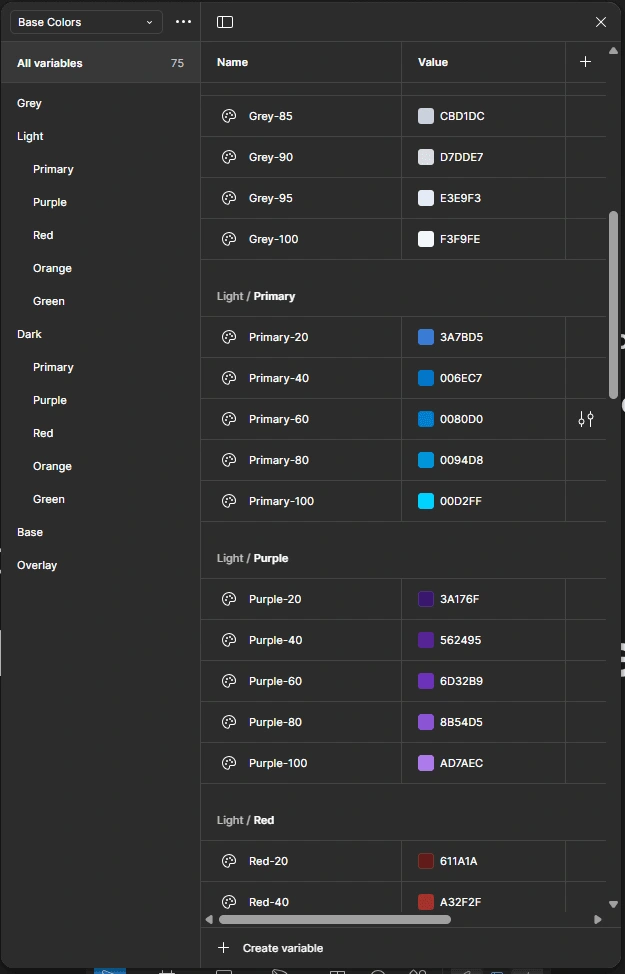Add a new mode with plus icon
The height and width of the screenshot is (974, 625).
tap(585, 61)
